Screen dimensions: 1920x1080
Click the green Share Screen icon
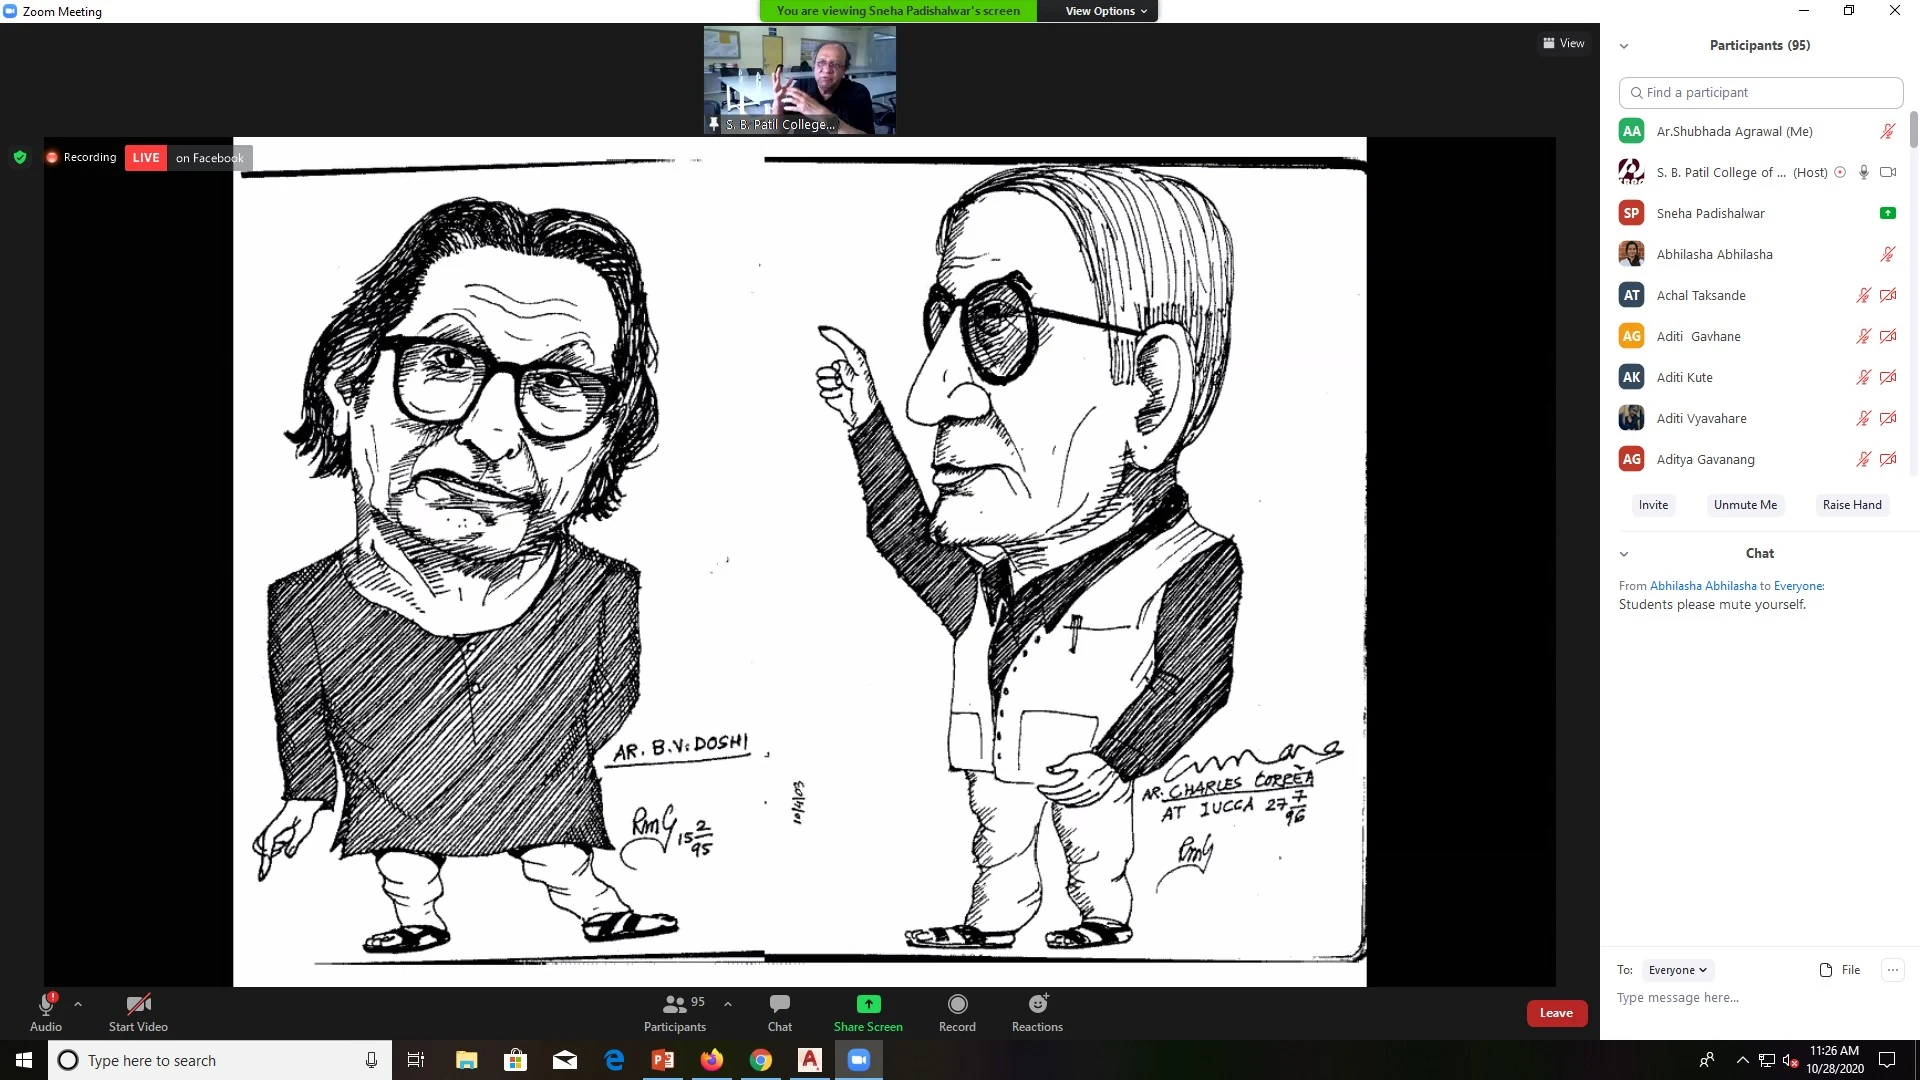(x=868, y=1004)
